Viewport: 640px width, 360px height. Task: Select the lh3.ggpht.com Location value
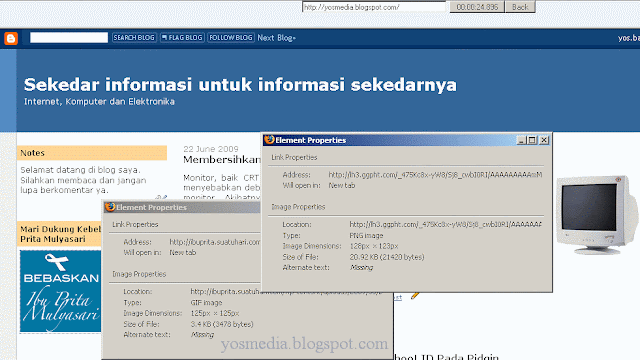(445, 224)
